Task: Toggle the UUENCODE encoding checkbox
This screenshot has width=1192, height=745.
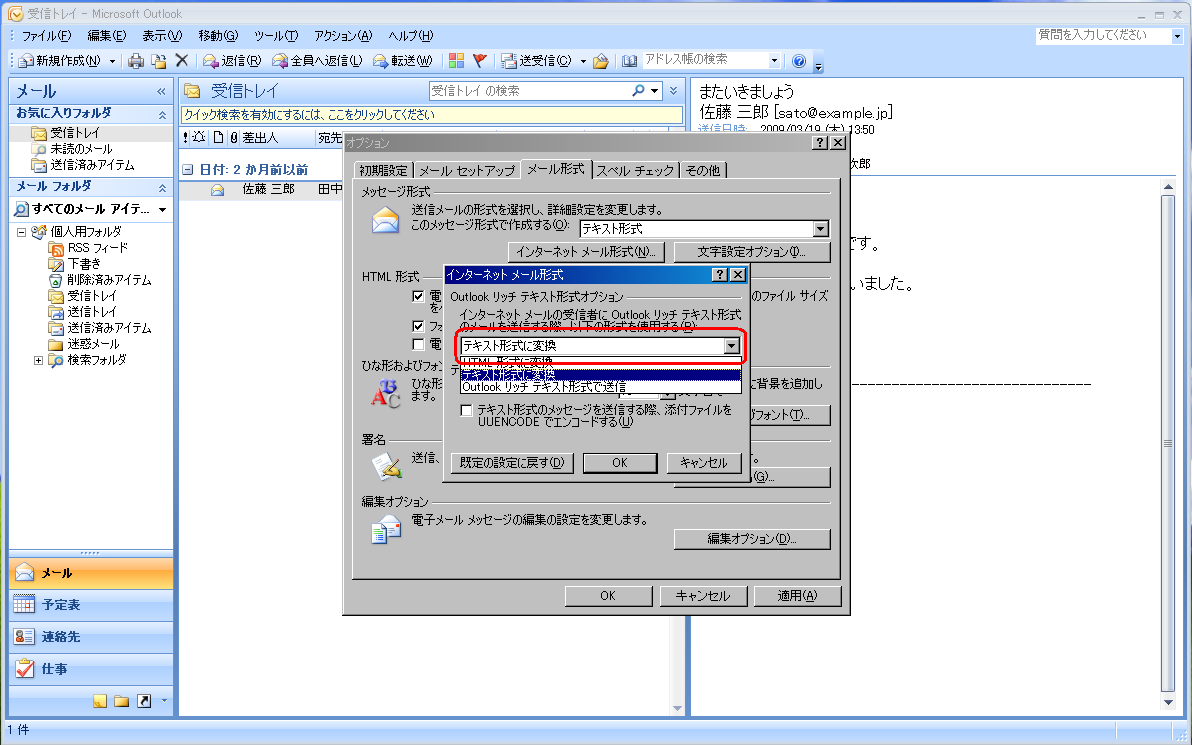Action: [467, 411]
